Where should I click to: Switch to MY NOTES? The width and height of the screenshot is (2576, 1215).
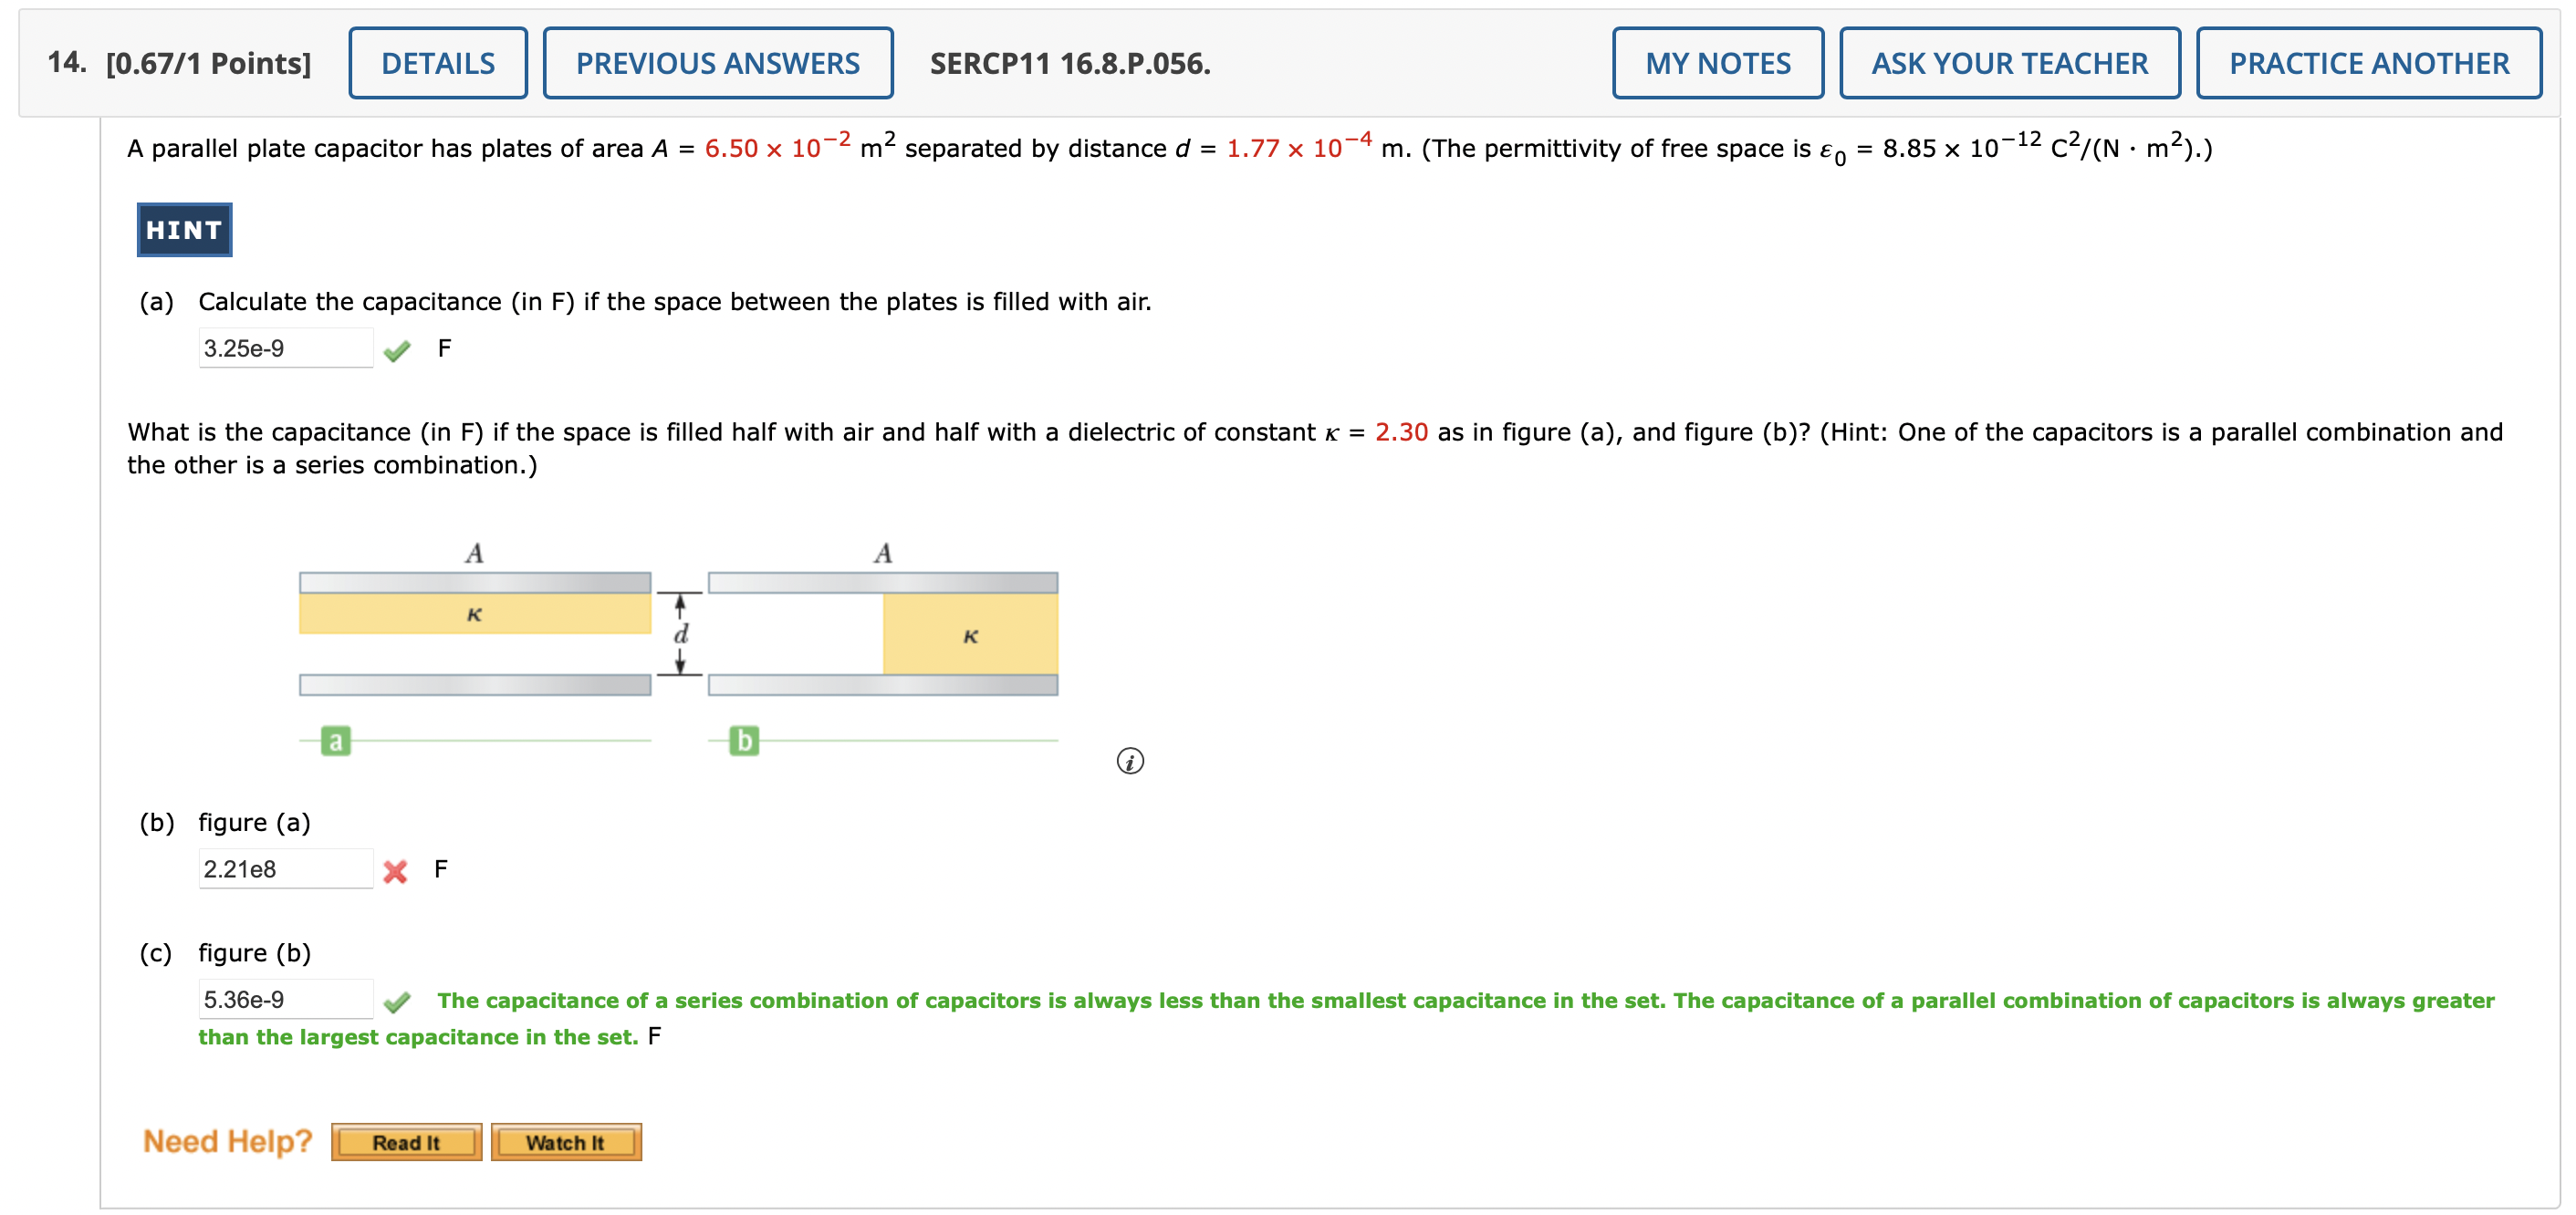point(1718,63)
